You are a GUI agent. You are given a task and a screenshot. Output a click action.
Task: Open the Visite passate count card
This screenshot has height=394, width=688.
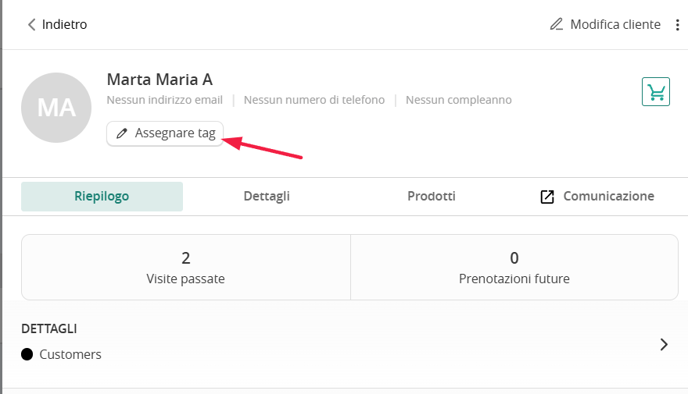pyautogui.click(x=186, y=268)
